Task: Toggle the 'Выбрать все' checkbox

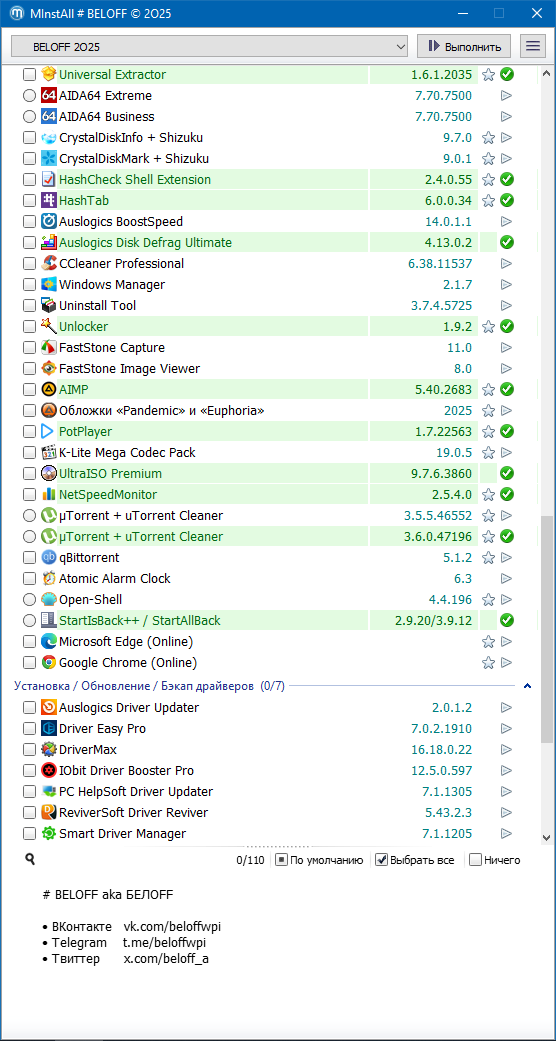Action: pyautogui.click(x=381, y=860)
